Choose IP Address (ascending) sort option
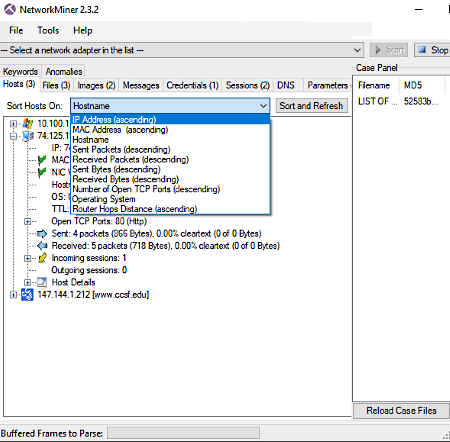Image resolution: width=450 pixels, height=442 pixels. tap(170, 119)
